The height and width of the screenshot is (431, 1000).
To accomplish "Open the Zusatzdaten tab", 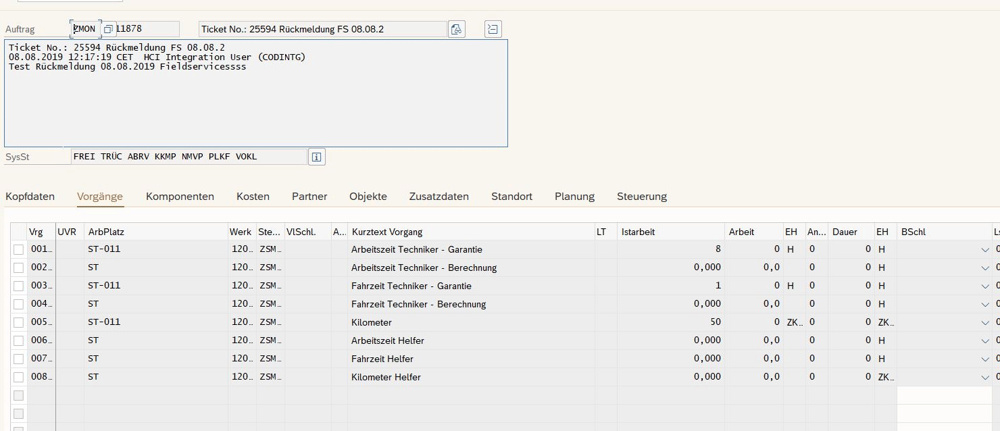I will click(x=439, y=196).
